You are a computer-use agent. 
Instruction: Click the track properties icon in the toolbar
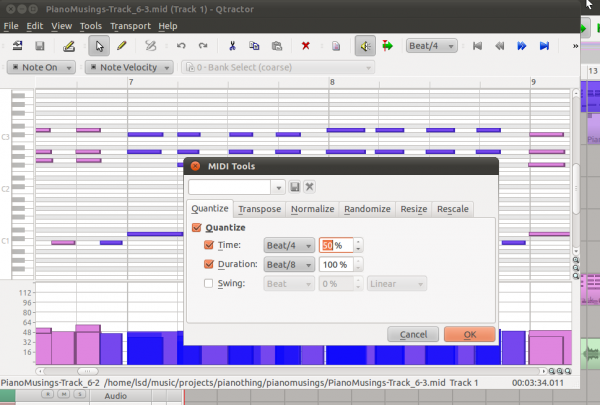tap(17, 46)
